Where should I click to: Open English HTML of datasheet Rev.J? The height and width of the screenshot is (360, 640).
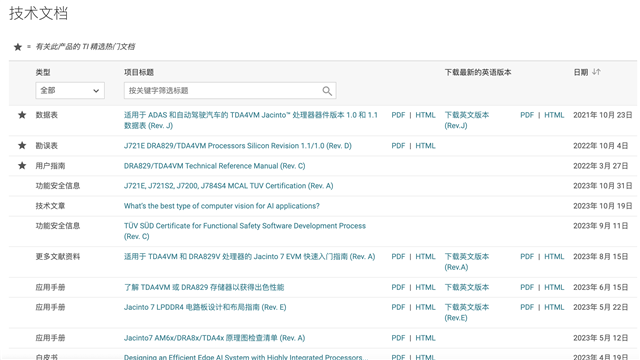coord(554,115)
